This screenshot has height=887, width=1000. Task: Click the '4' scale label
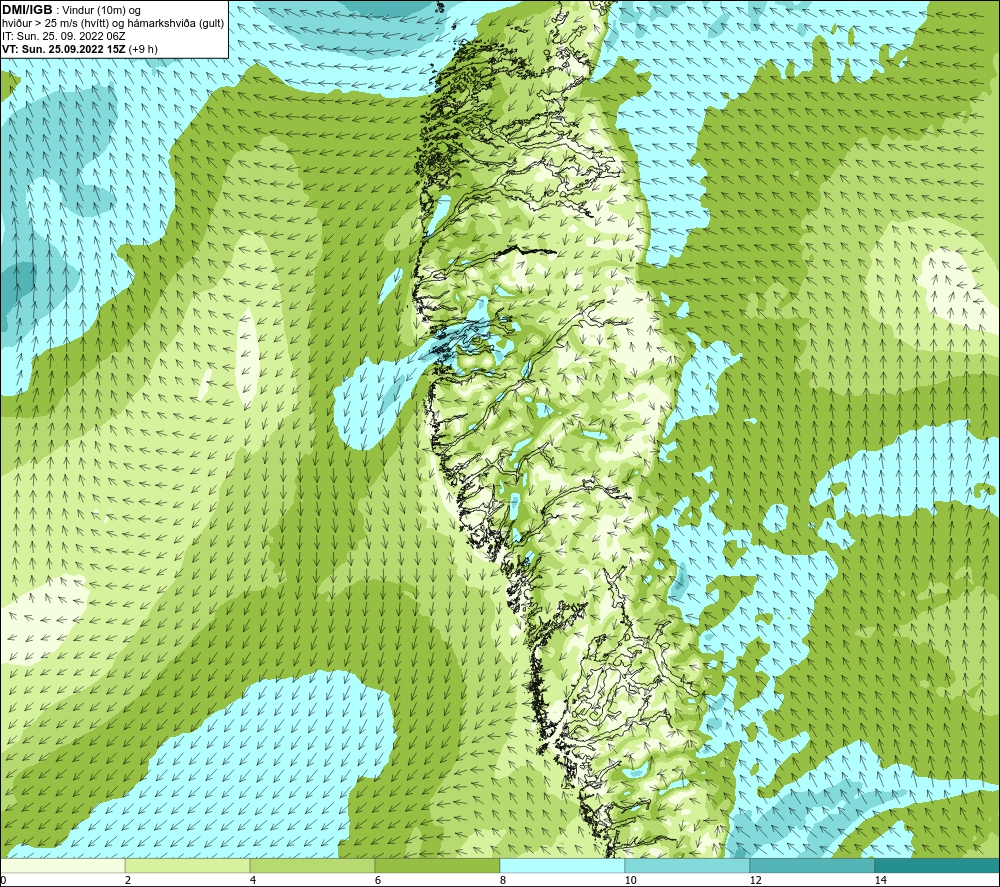(253, 880)
